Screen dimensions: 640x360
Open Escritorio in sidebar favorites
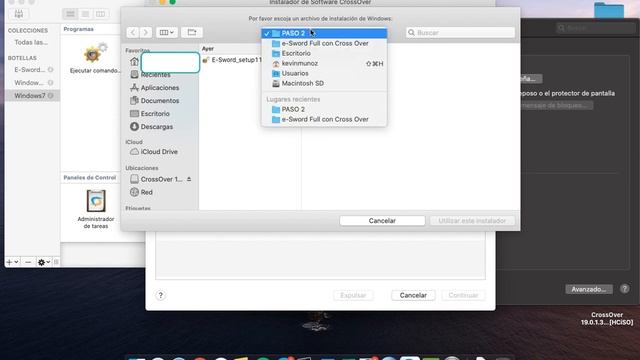[x=150, y=114]
